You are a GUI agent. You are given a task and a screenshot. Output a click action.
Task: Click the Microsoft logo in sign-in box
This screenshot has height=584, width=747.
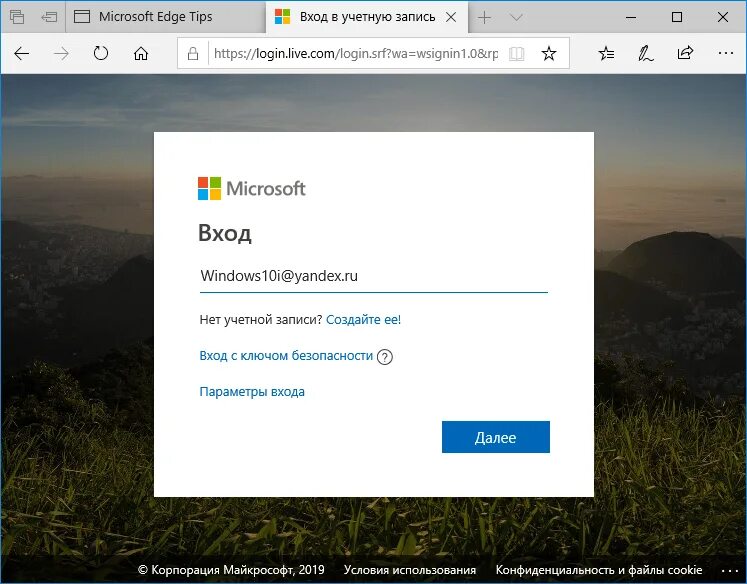(x=252, y=189)
